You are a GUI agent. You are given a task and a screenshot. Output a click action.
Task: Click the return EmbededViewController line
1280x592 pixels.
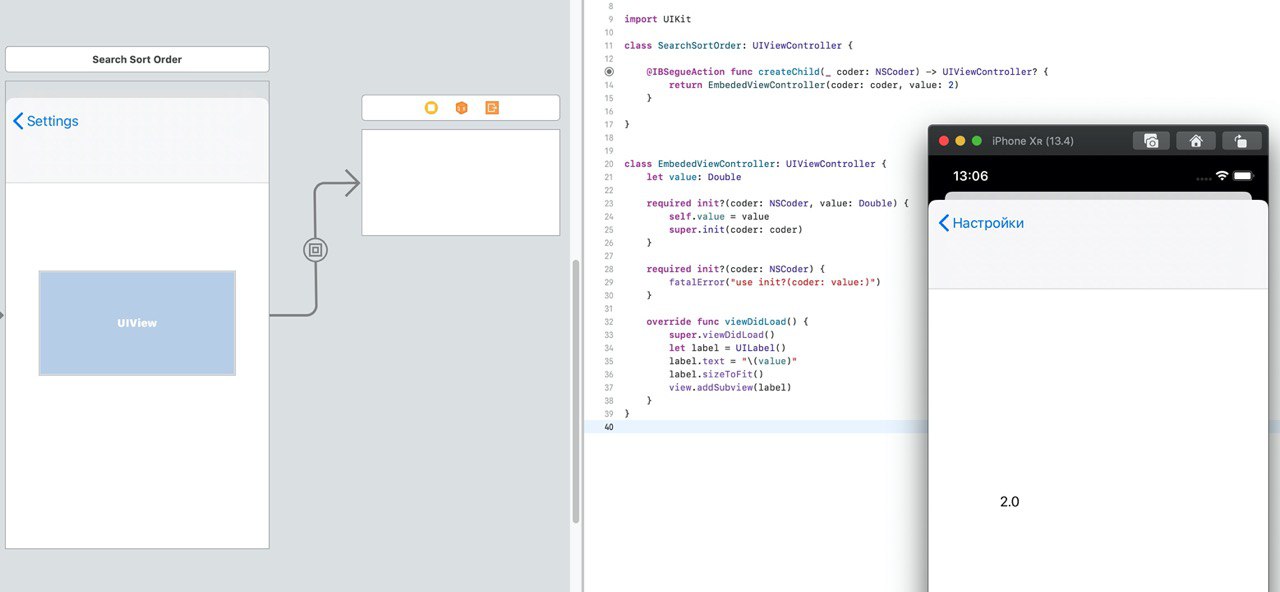(814, 85)
